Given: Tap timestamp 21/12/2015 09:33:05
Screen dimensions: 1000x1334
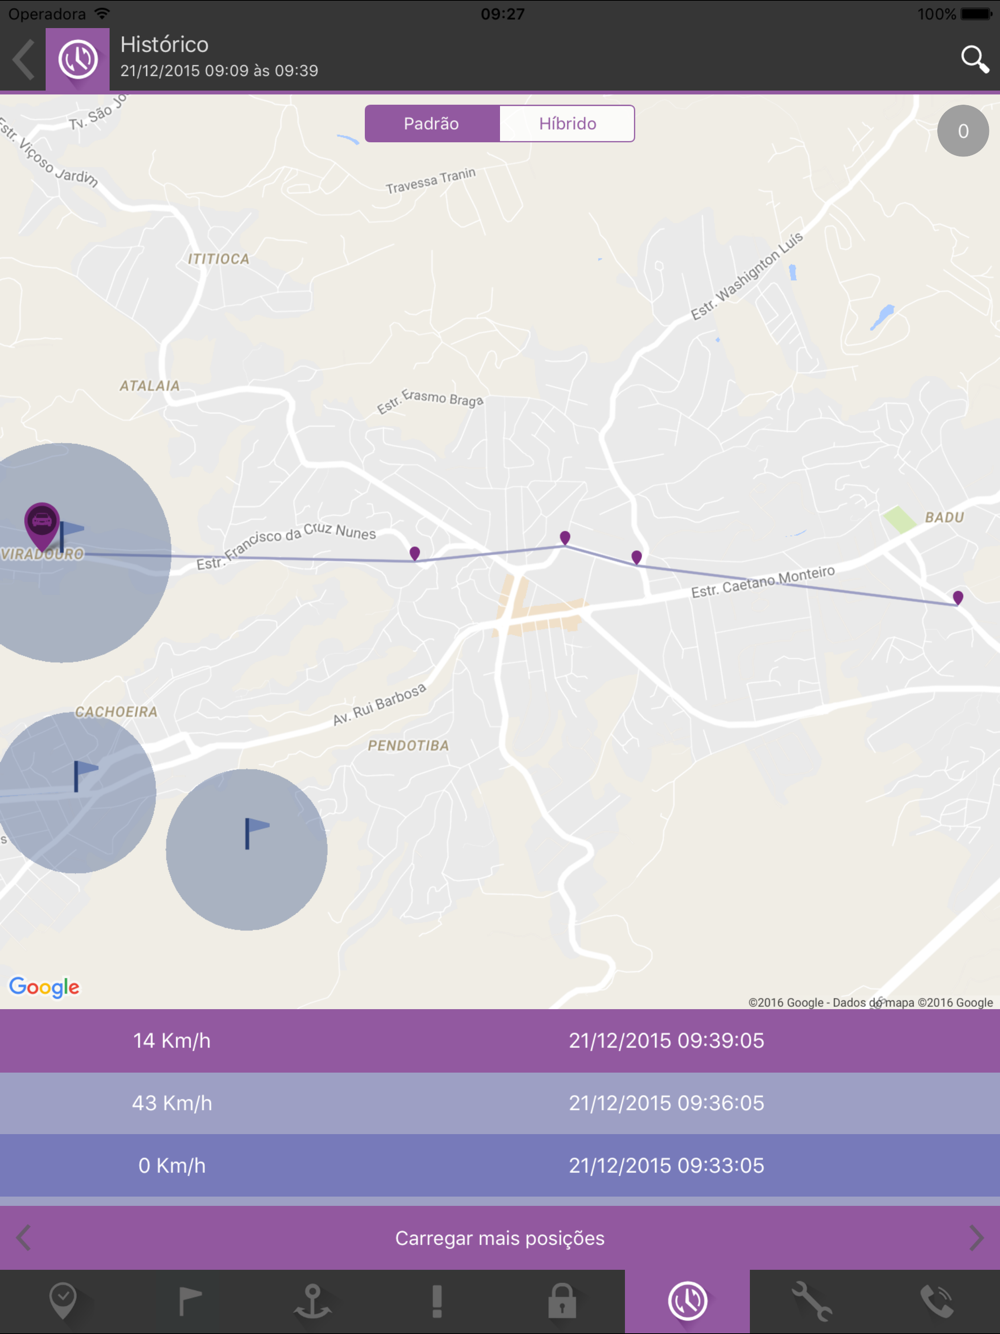Looking at the screenshot, I should tap(667, 1165).
